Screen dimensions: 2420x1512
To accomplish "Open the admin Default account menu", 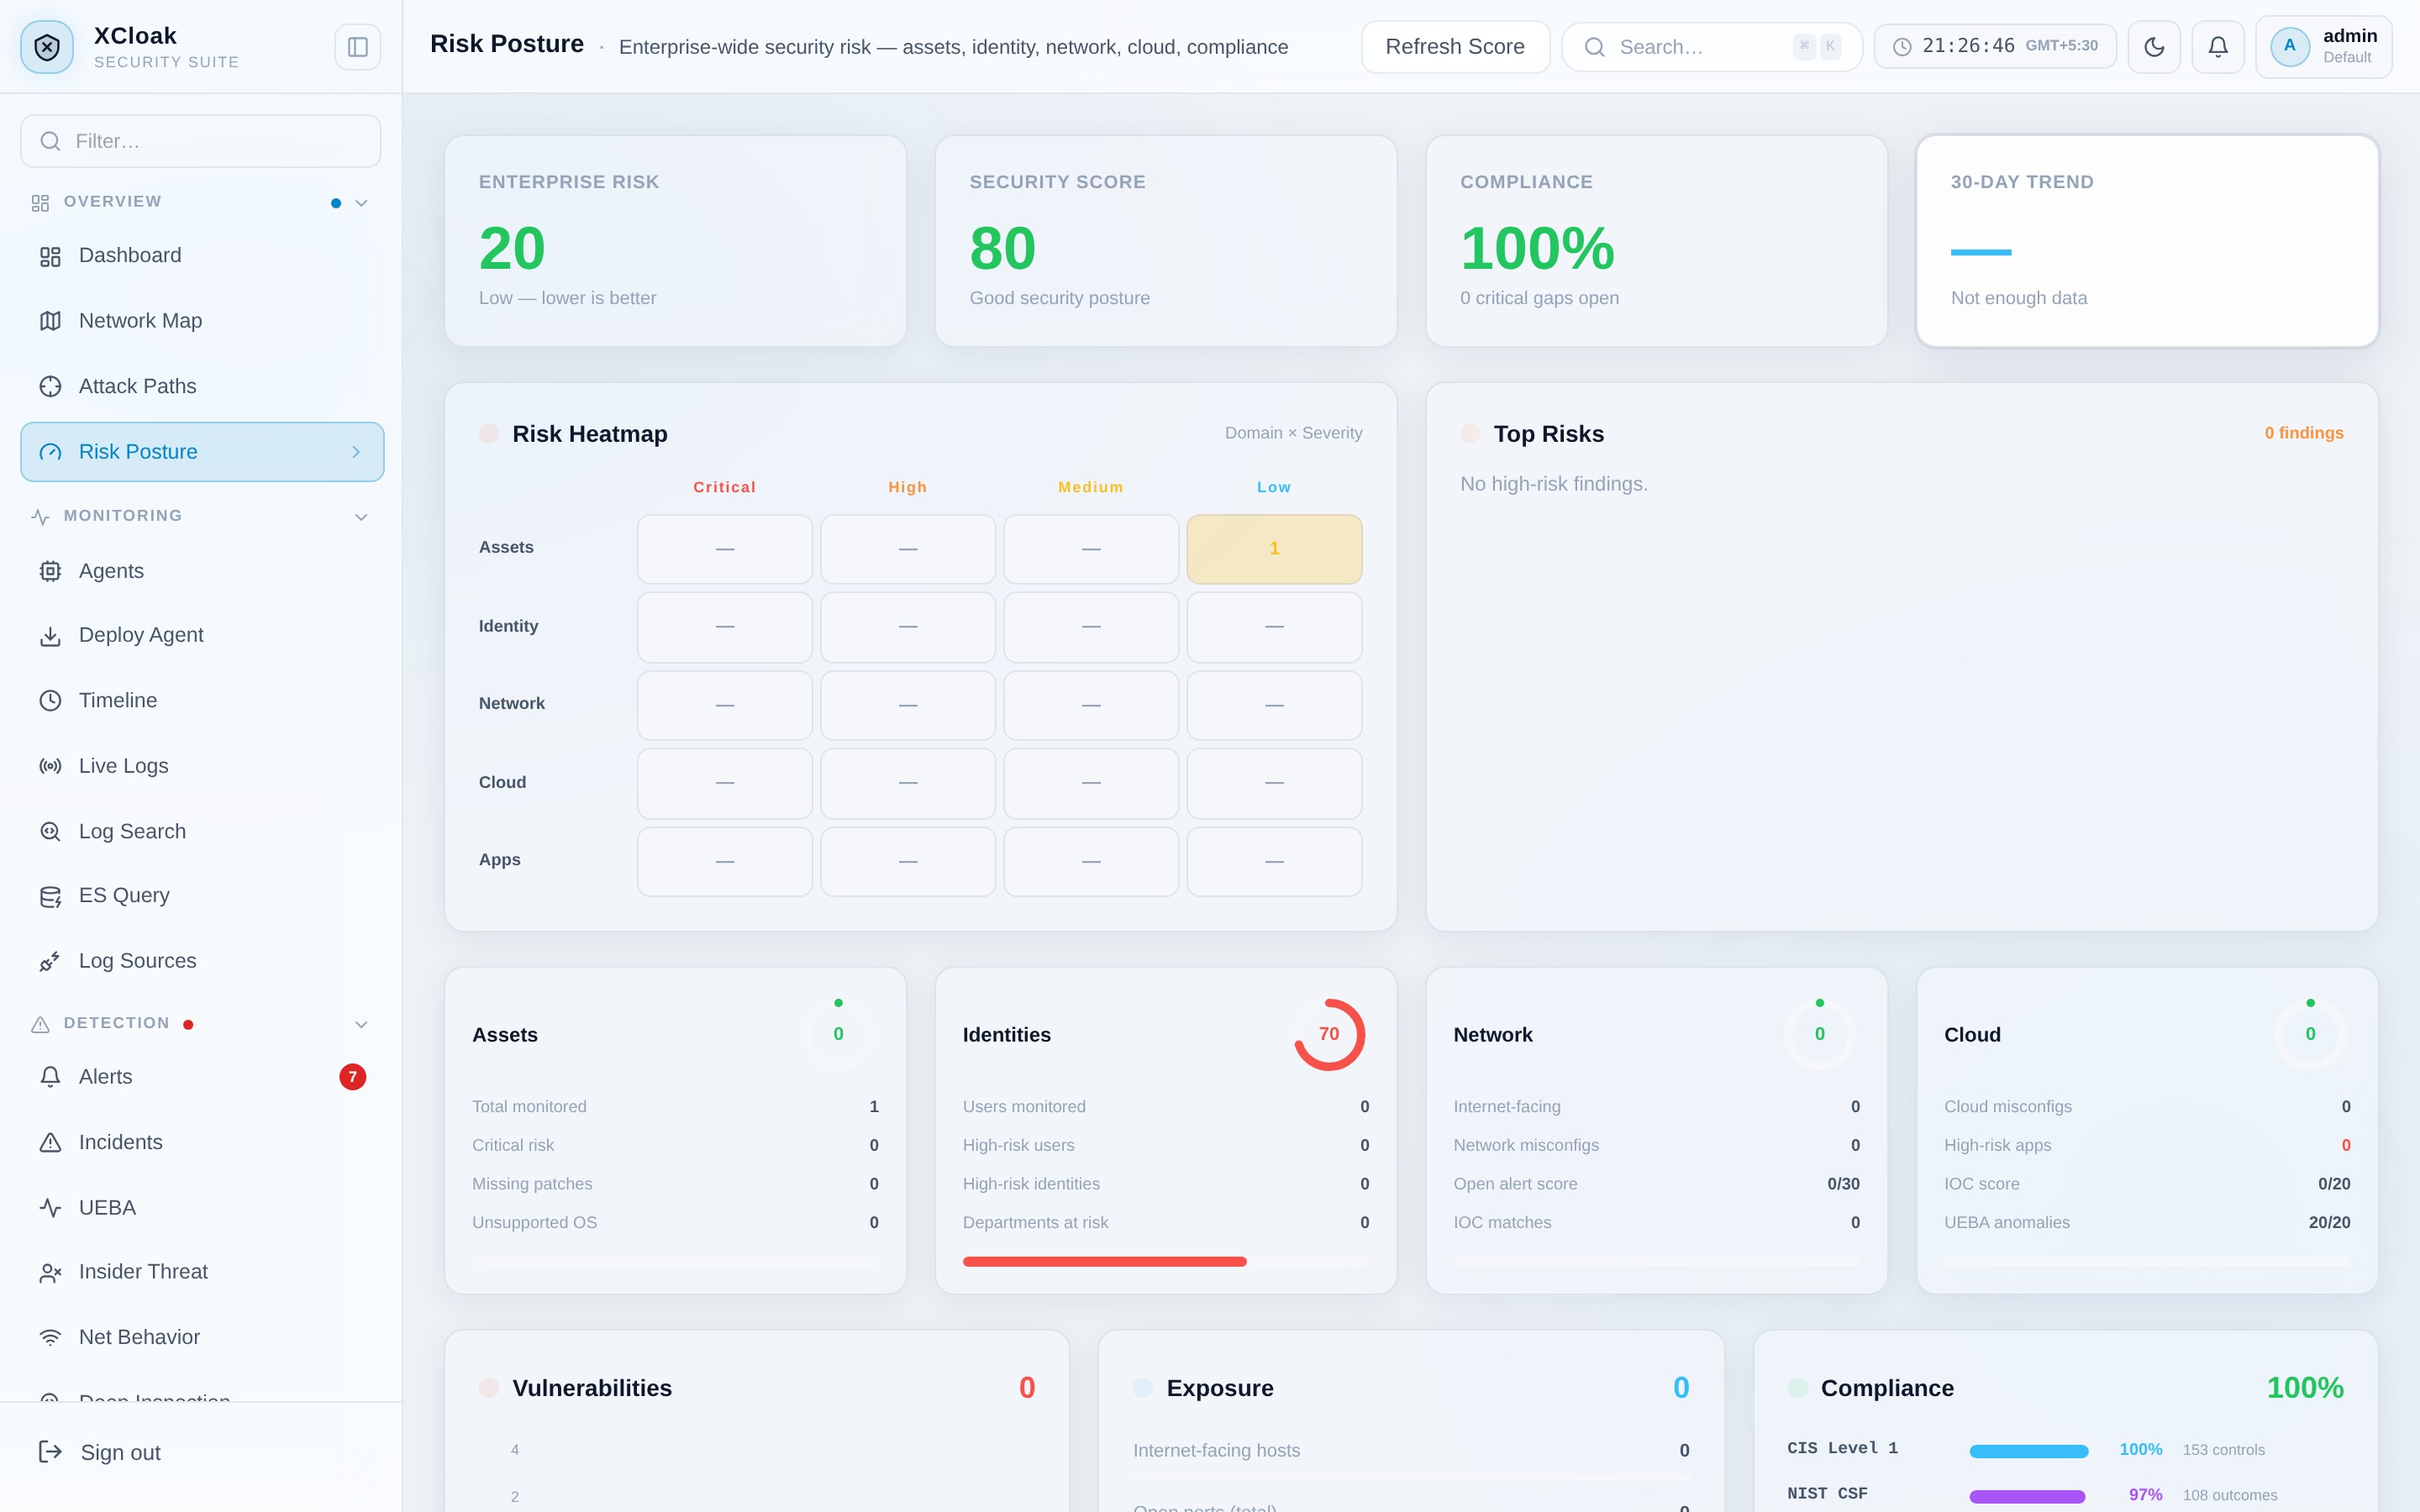I will (2323, 47).
